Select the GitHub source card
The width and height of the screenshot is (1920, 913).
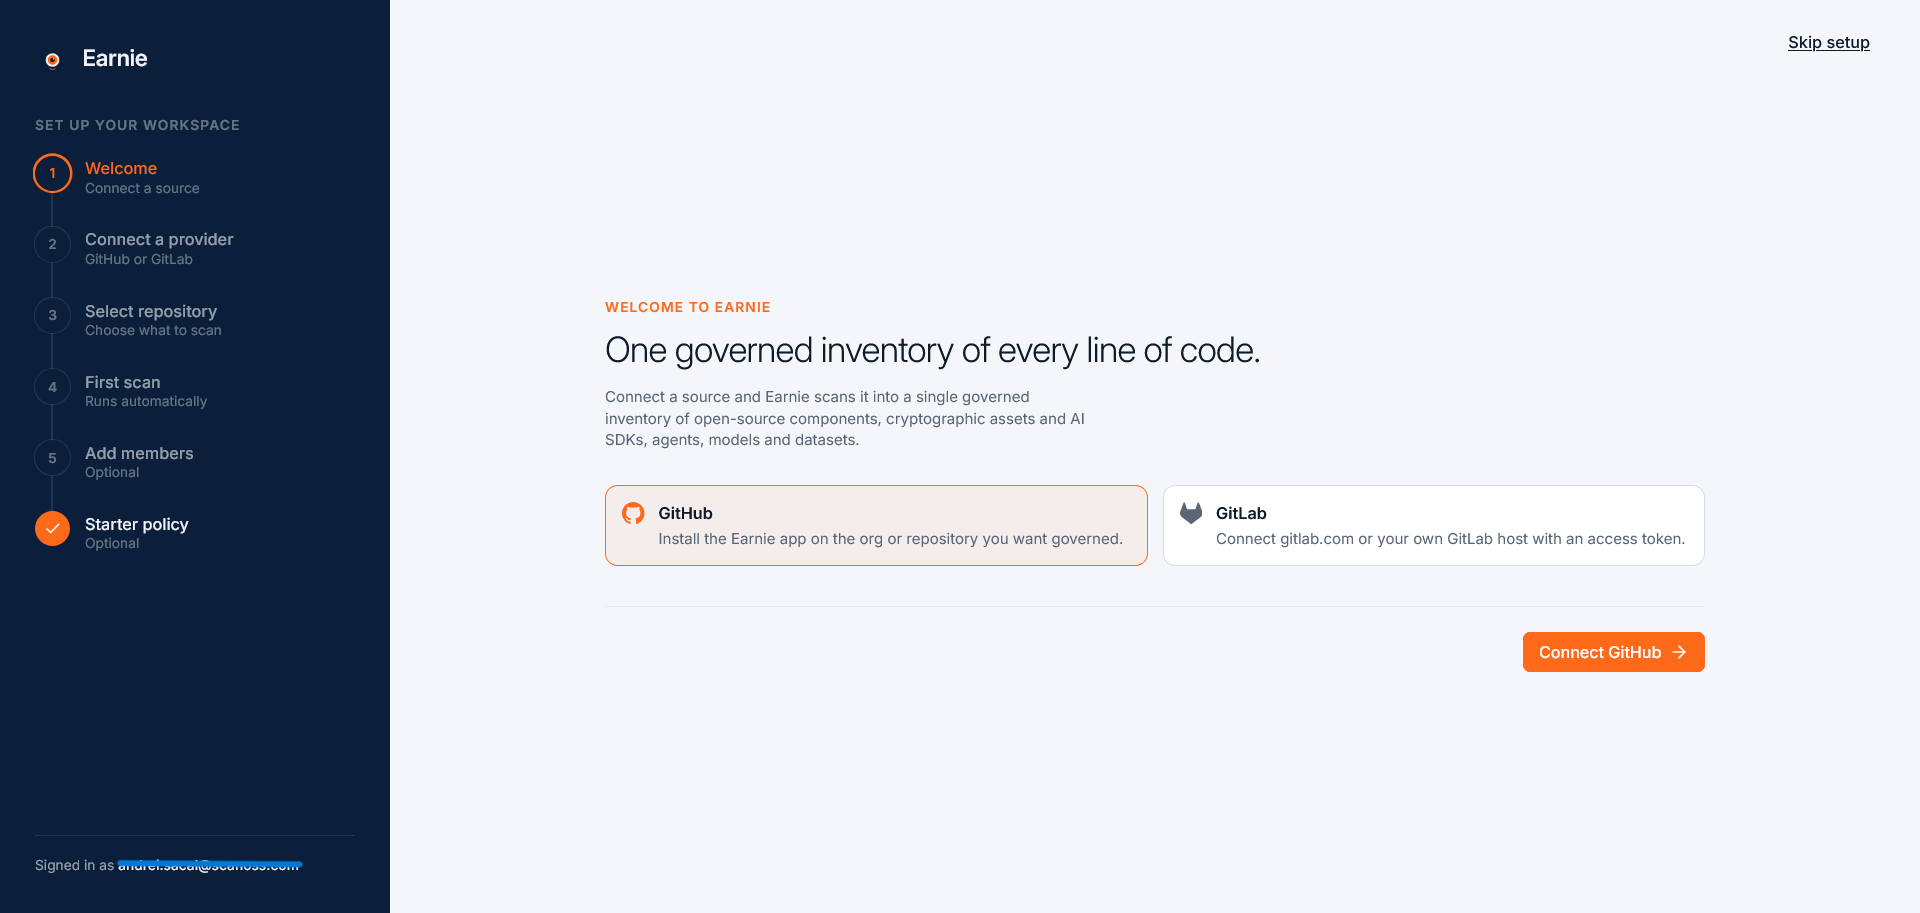click(876, 525)
